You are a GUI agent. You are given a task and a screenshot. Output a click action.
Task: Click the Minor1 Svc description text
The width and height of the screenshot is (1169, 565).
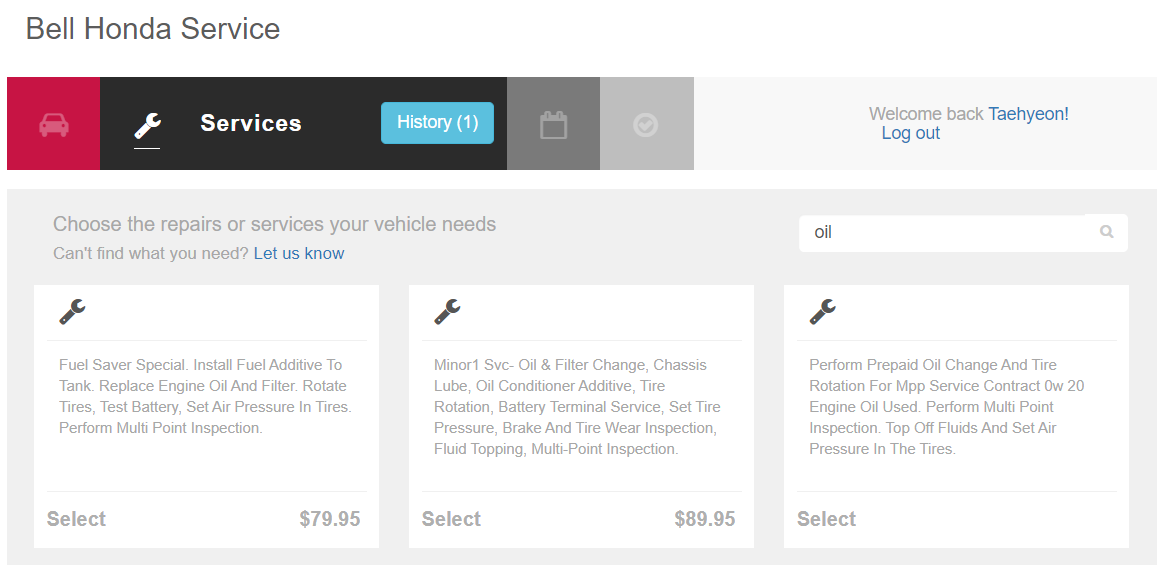click(577, 407)
